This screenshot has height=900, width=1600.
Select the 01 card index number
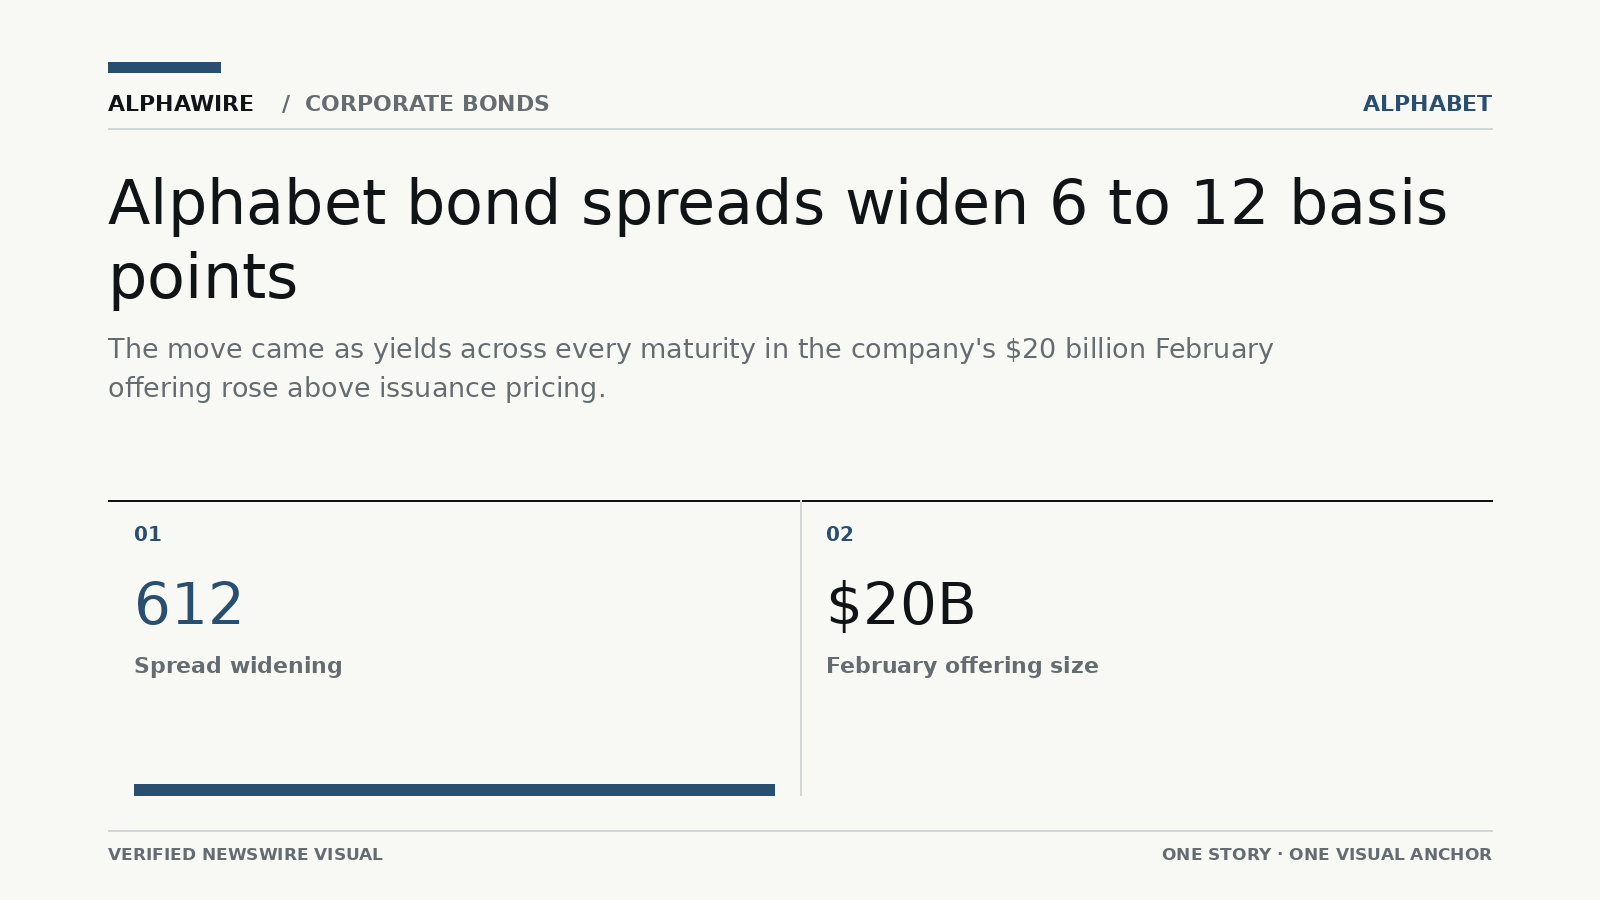click(x=148, y=535)
